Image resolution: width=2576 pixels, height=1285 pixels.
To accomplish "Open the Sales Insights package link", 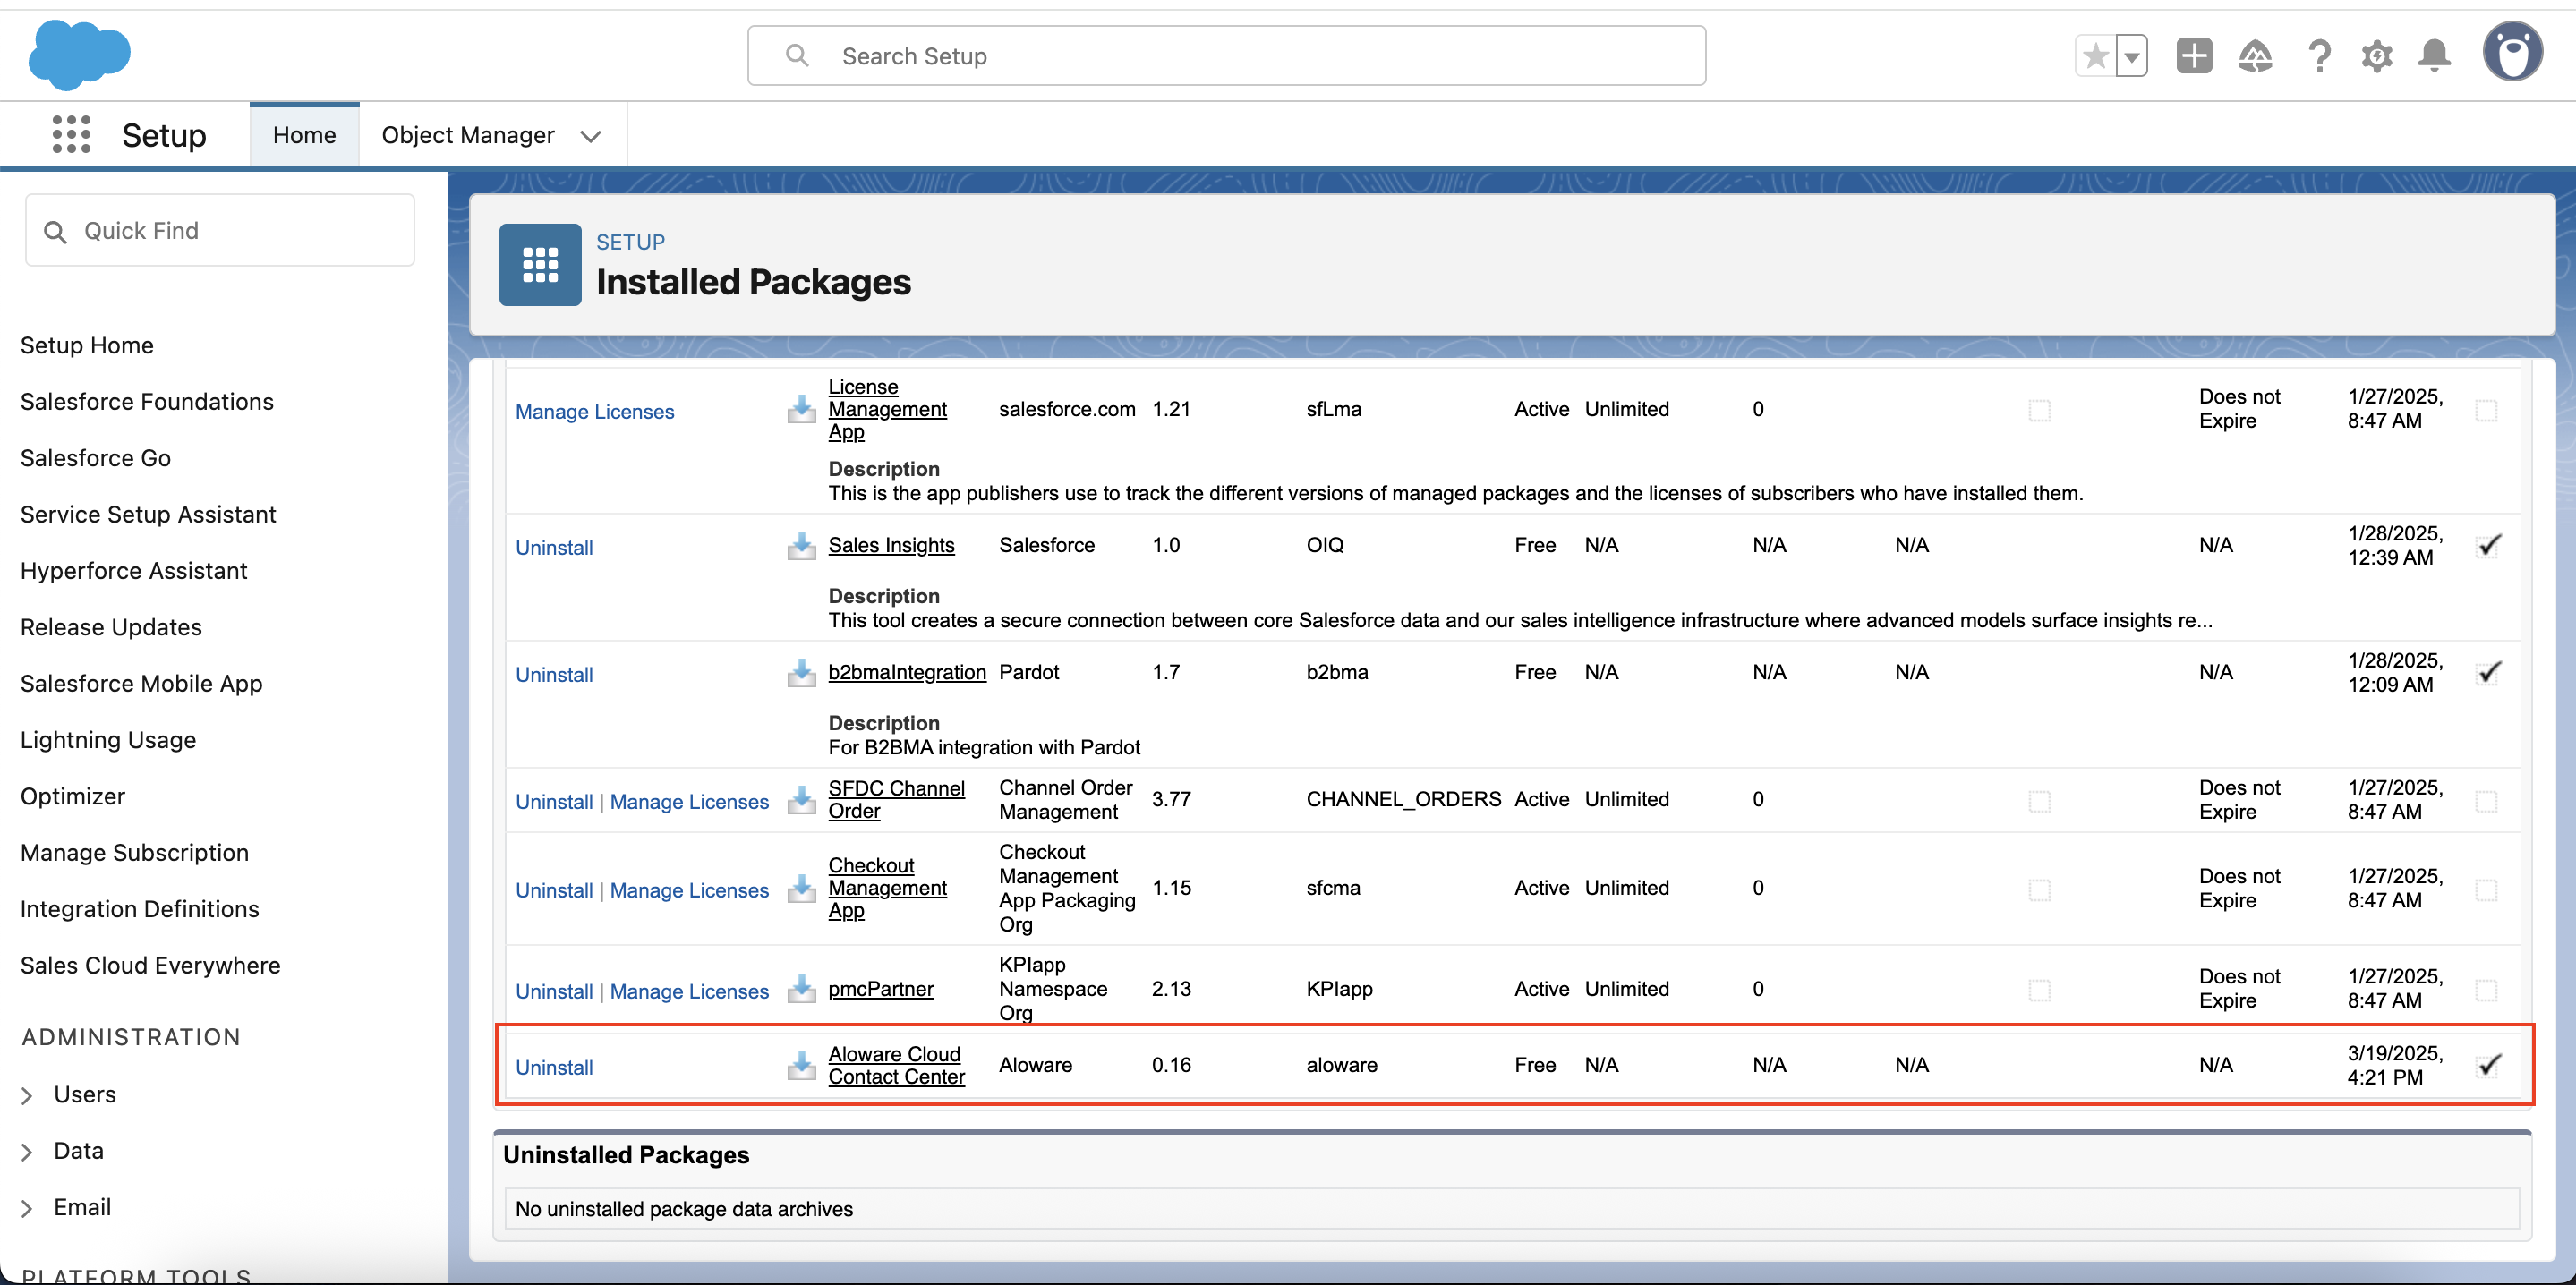I will tap(891, 545).
